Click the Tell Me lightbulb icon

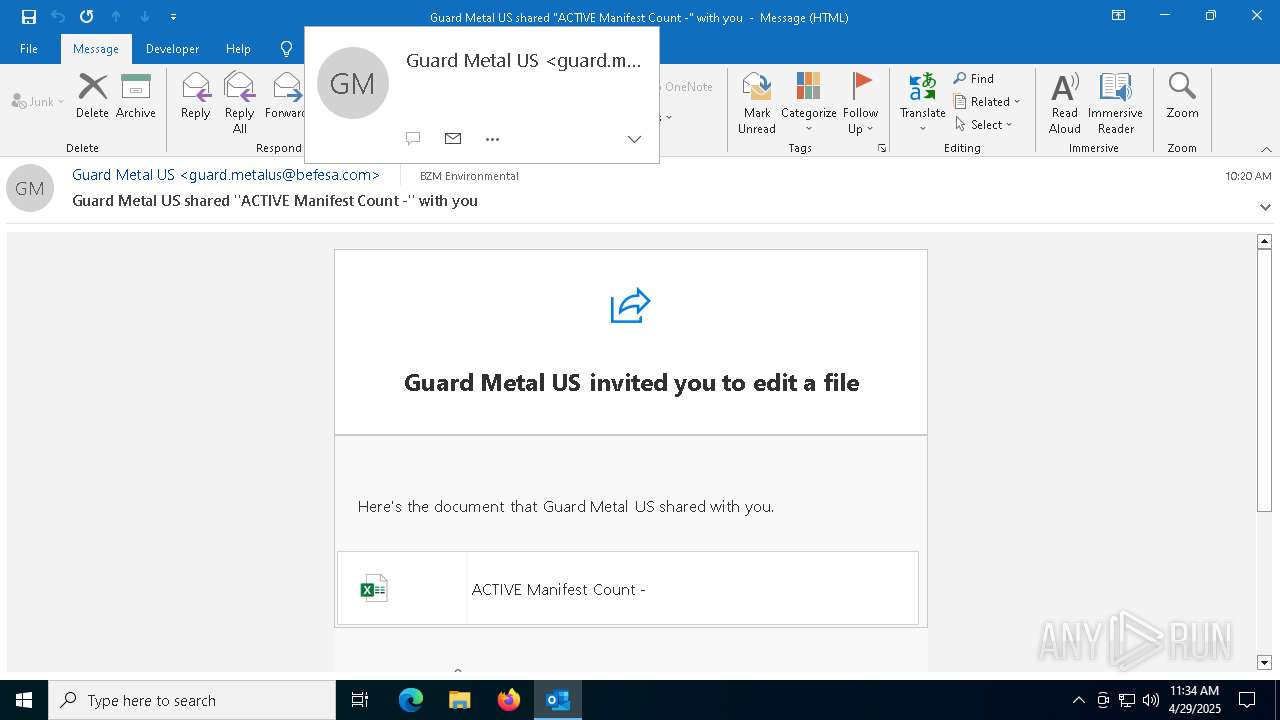point(286,48)
